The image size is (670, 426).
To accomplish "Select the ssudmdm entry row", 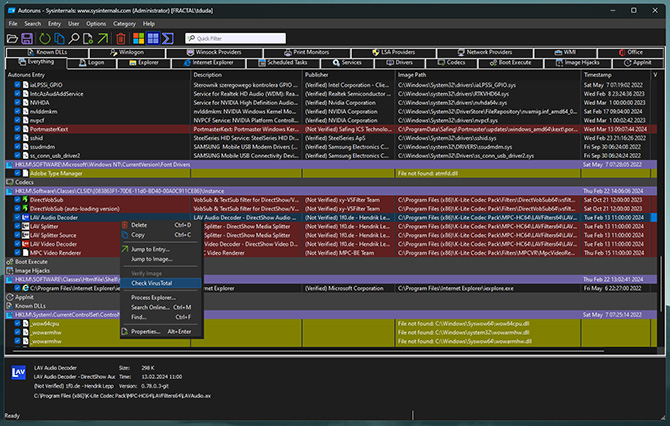I will [331, 147].
